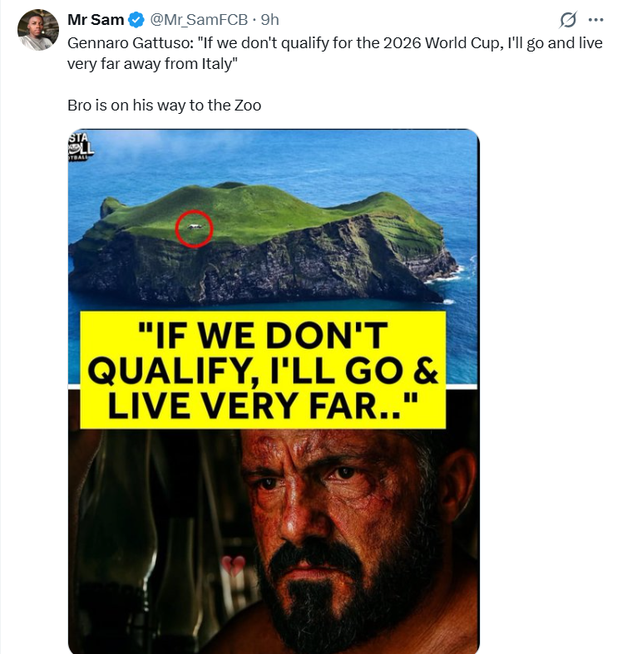Click the red circle on the island
The height and width of the screenshot is (654, 622).
click(x=194, y=229)
